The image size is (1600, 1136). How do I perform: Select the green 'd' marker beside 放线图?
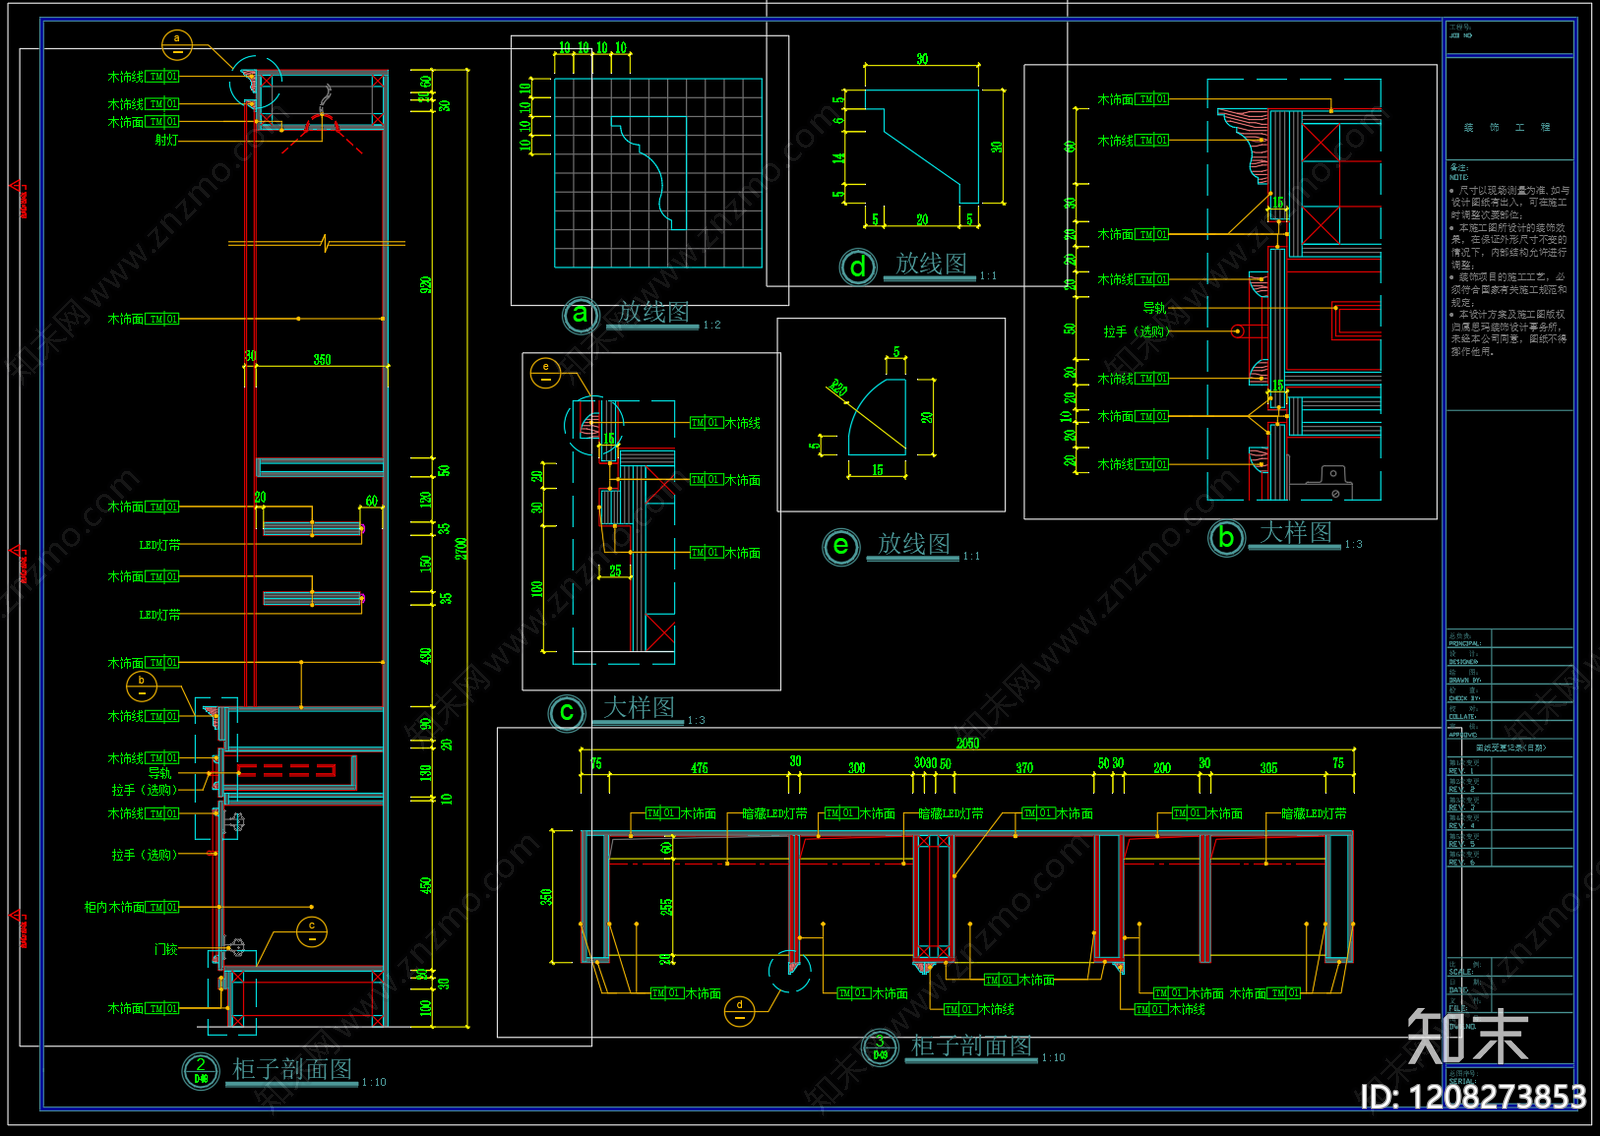pos(858,267)
